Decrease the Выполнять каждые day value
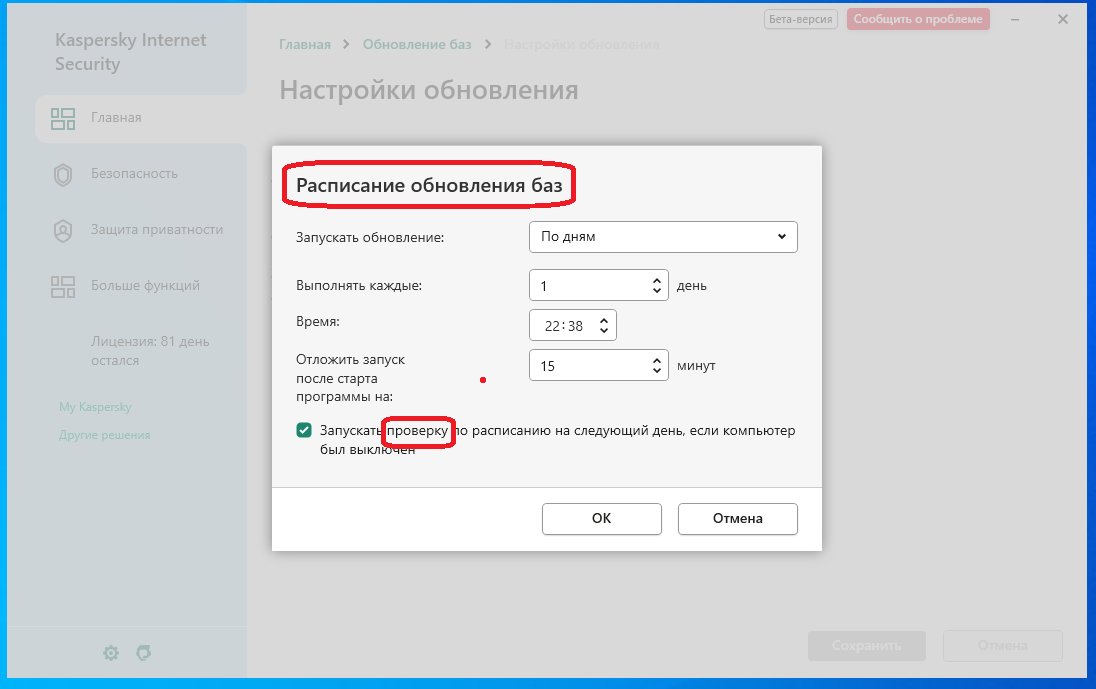The height and width of the screenshot is (689, 1096). pyautogui.click(x=656, y=290)
